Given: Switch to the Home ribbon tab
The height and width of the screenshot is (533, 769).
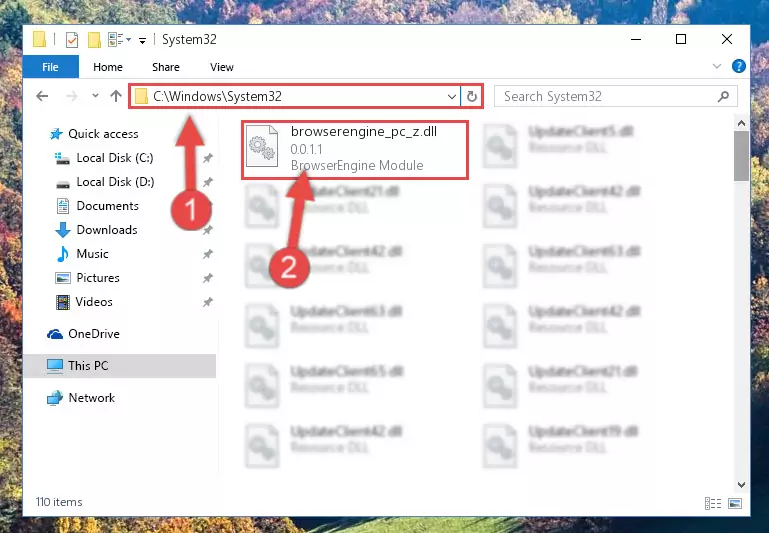Looking at the screenshot, I should click(x=108, y=67).
